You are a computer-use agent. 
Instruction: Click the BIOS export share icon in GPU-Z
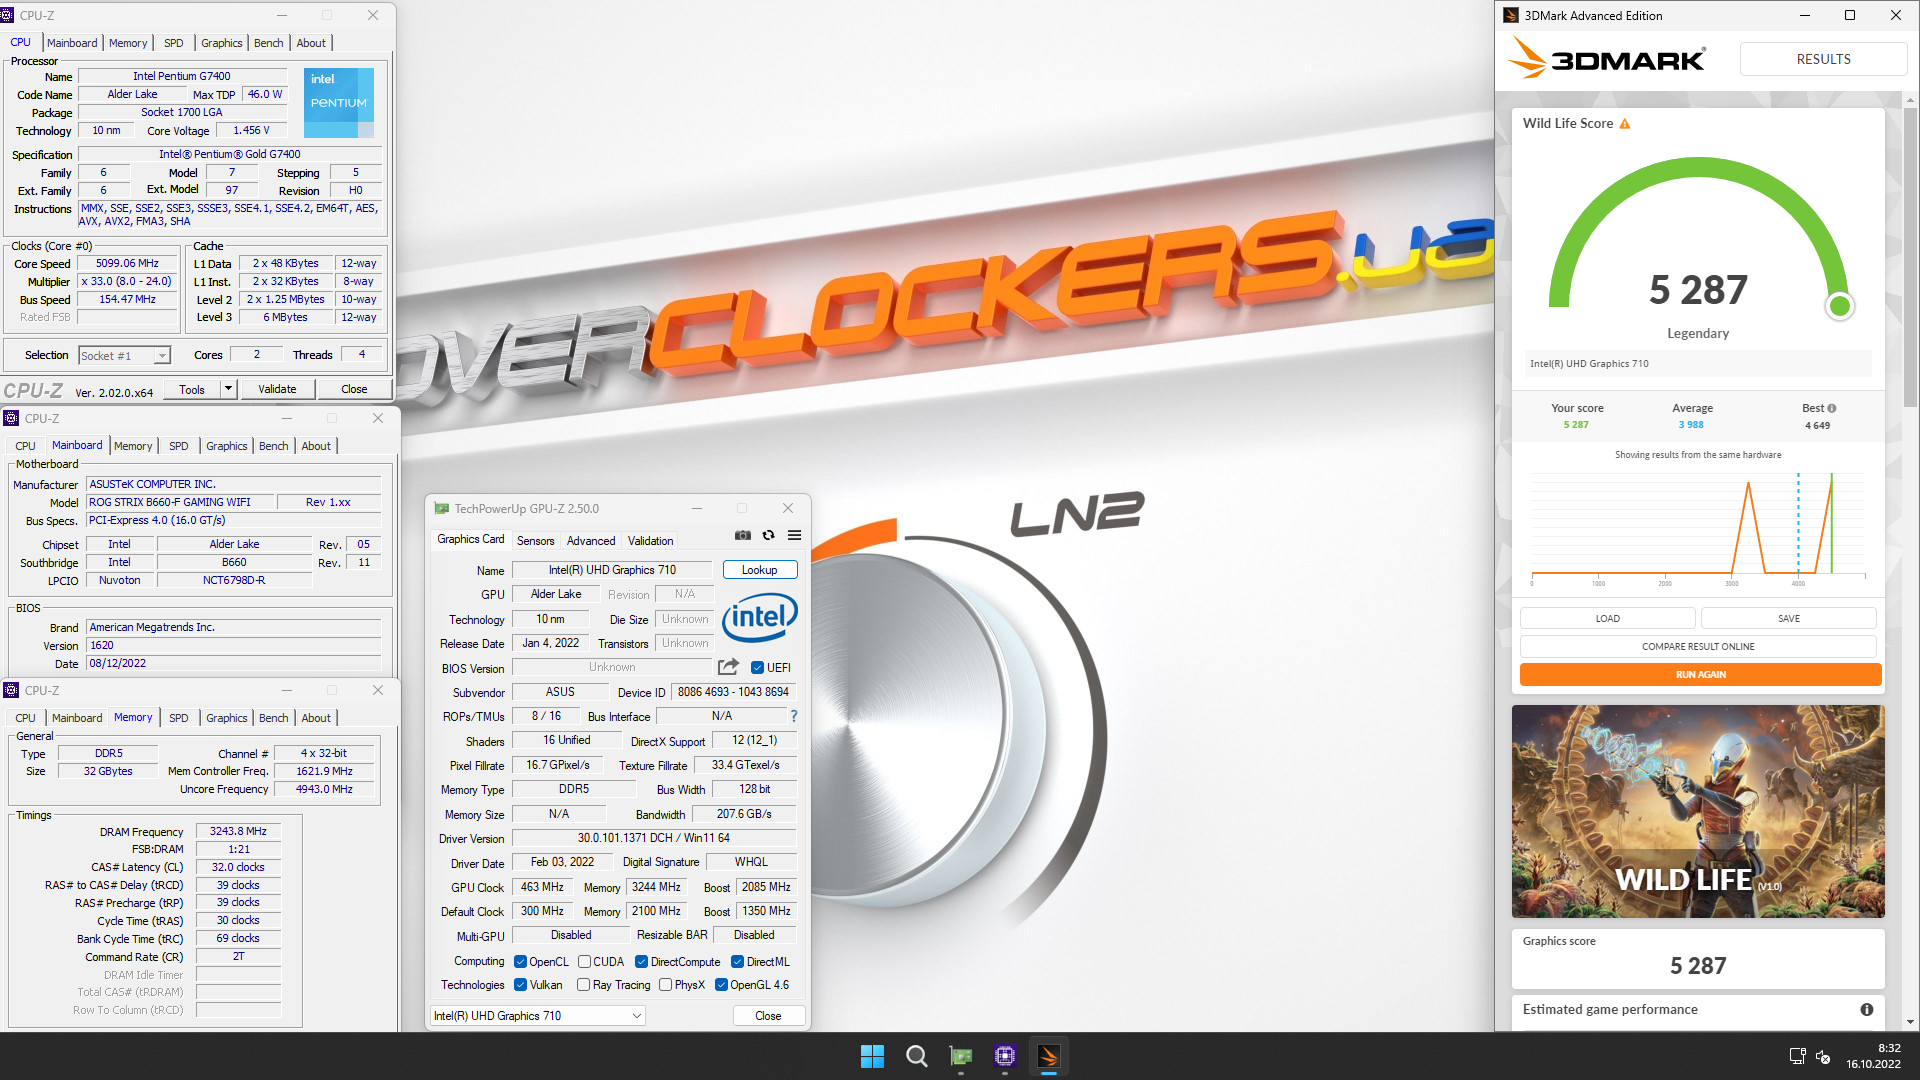[x=728, y=667]
